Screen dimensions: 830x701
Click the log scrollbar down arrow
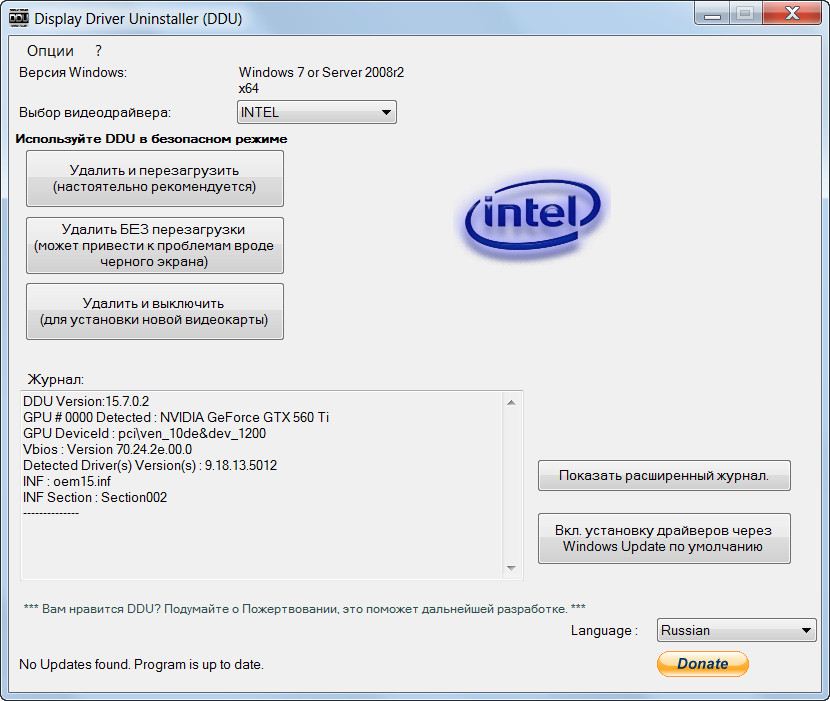tap(512, 568)
